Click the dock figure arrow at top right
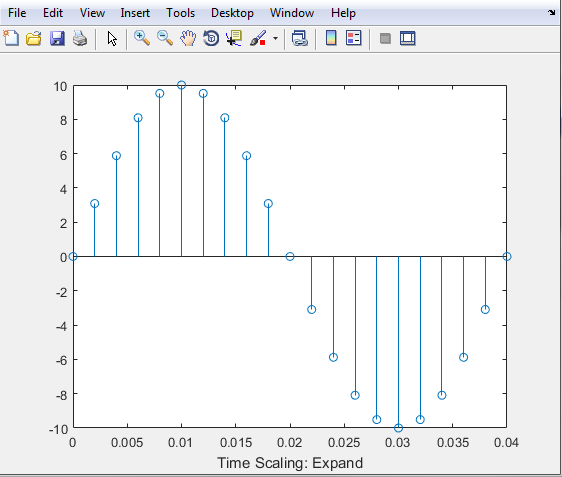Screen dimensions: 562x477 pos(551,12)
